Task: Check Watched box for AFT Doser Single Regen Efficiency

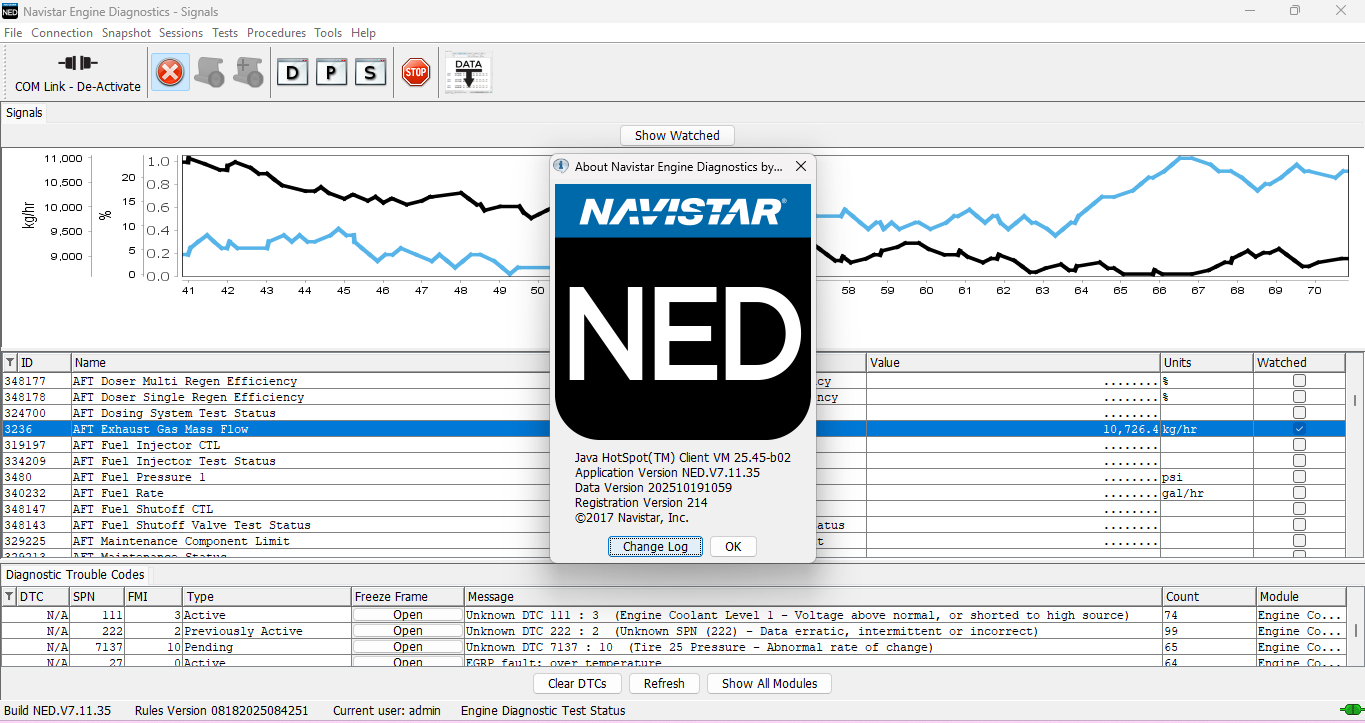Action: tap(1299, 397)
